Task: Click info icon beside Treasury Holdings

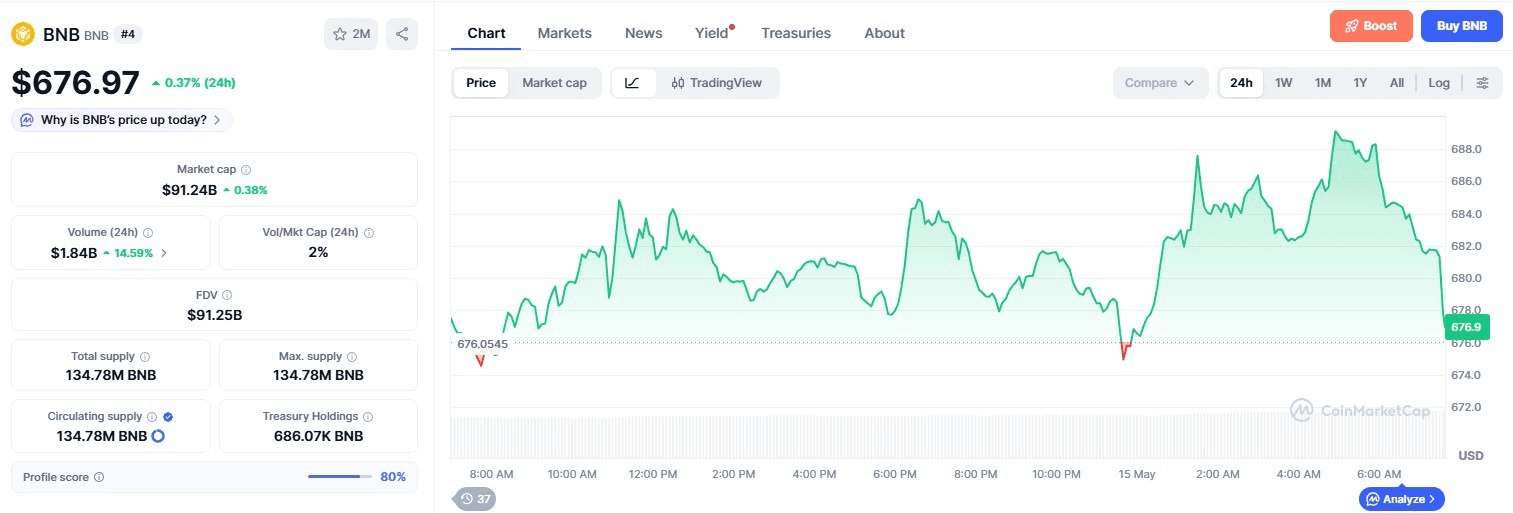Action: click(368, 416)
